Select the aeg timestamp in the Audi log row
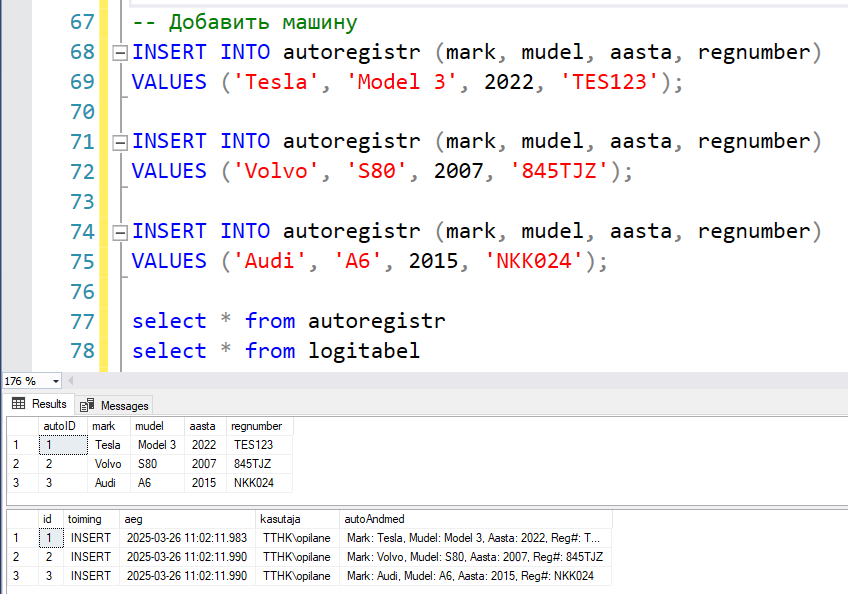Viewport: 848px width, 594px height. [x=187, y=576]
